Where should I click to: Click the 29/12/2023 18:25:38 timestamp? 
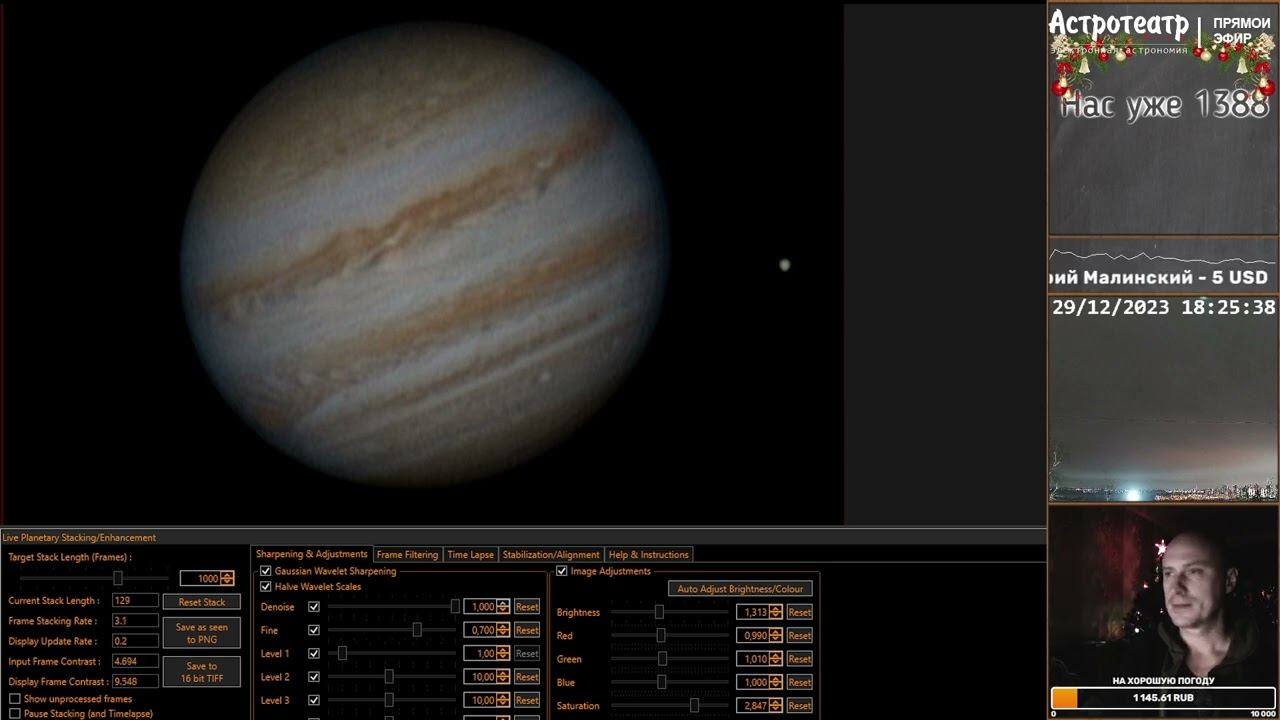click(1164, 308)
